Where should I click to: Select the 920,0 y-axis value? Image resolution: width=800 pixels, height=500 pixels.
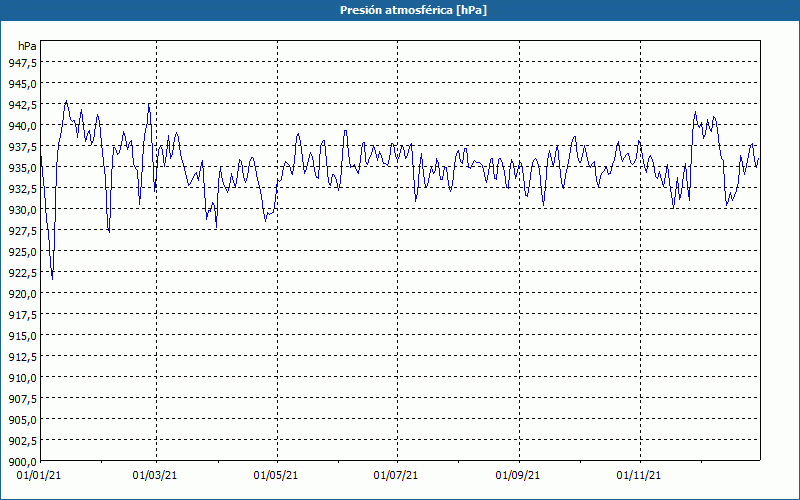click(x=22, y=294)
